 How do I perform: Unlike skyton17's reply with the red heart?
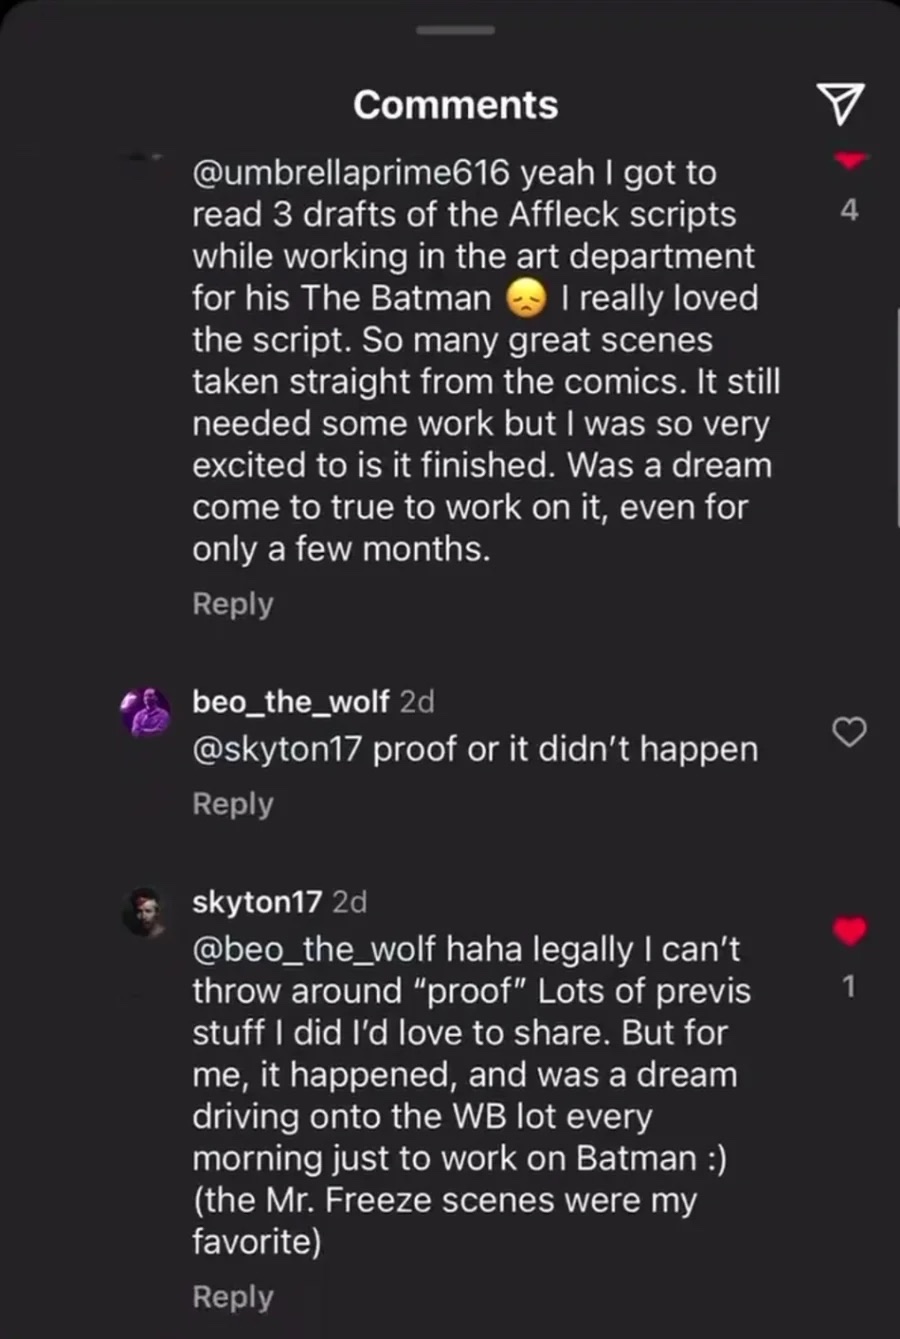click(849, 932)
